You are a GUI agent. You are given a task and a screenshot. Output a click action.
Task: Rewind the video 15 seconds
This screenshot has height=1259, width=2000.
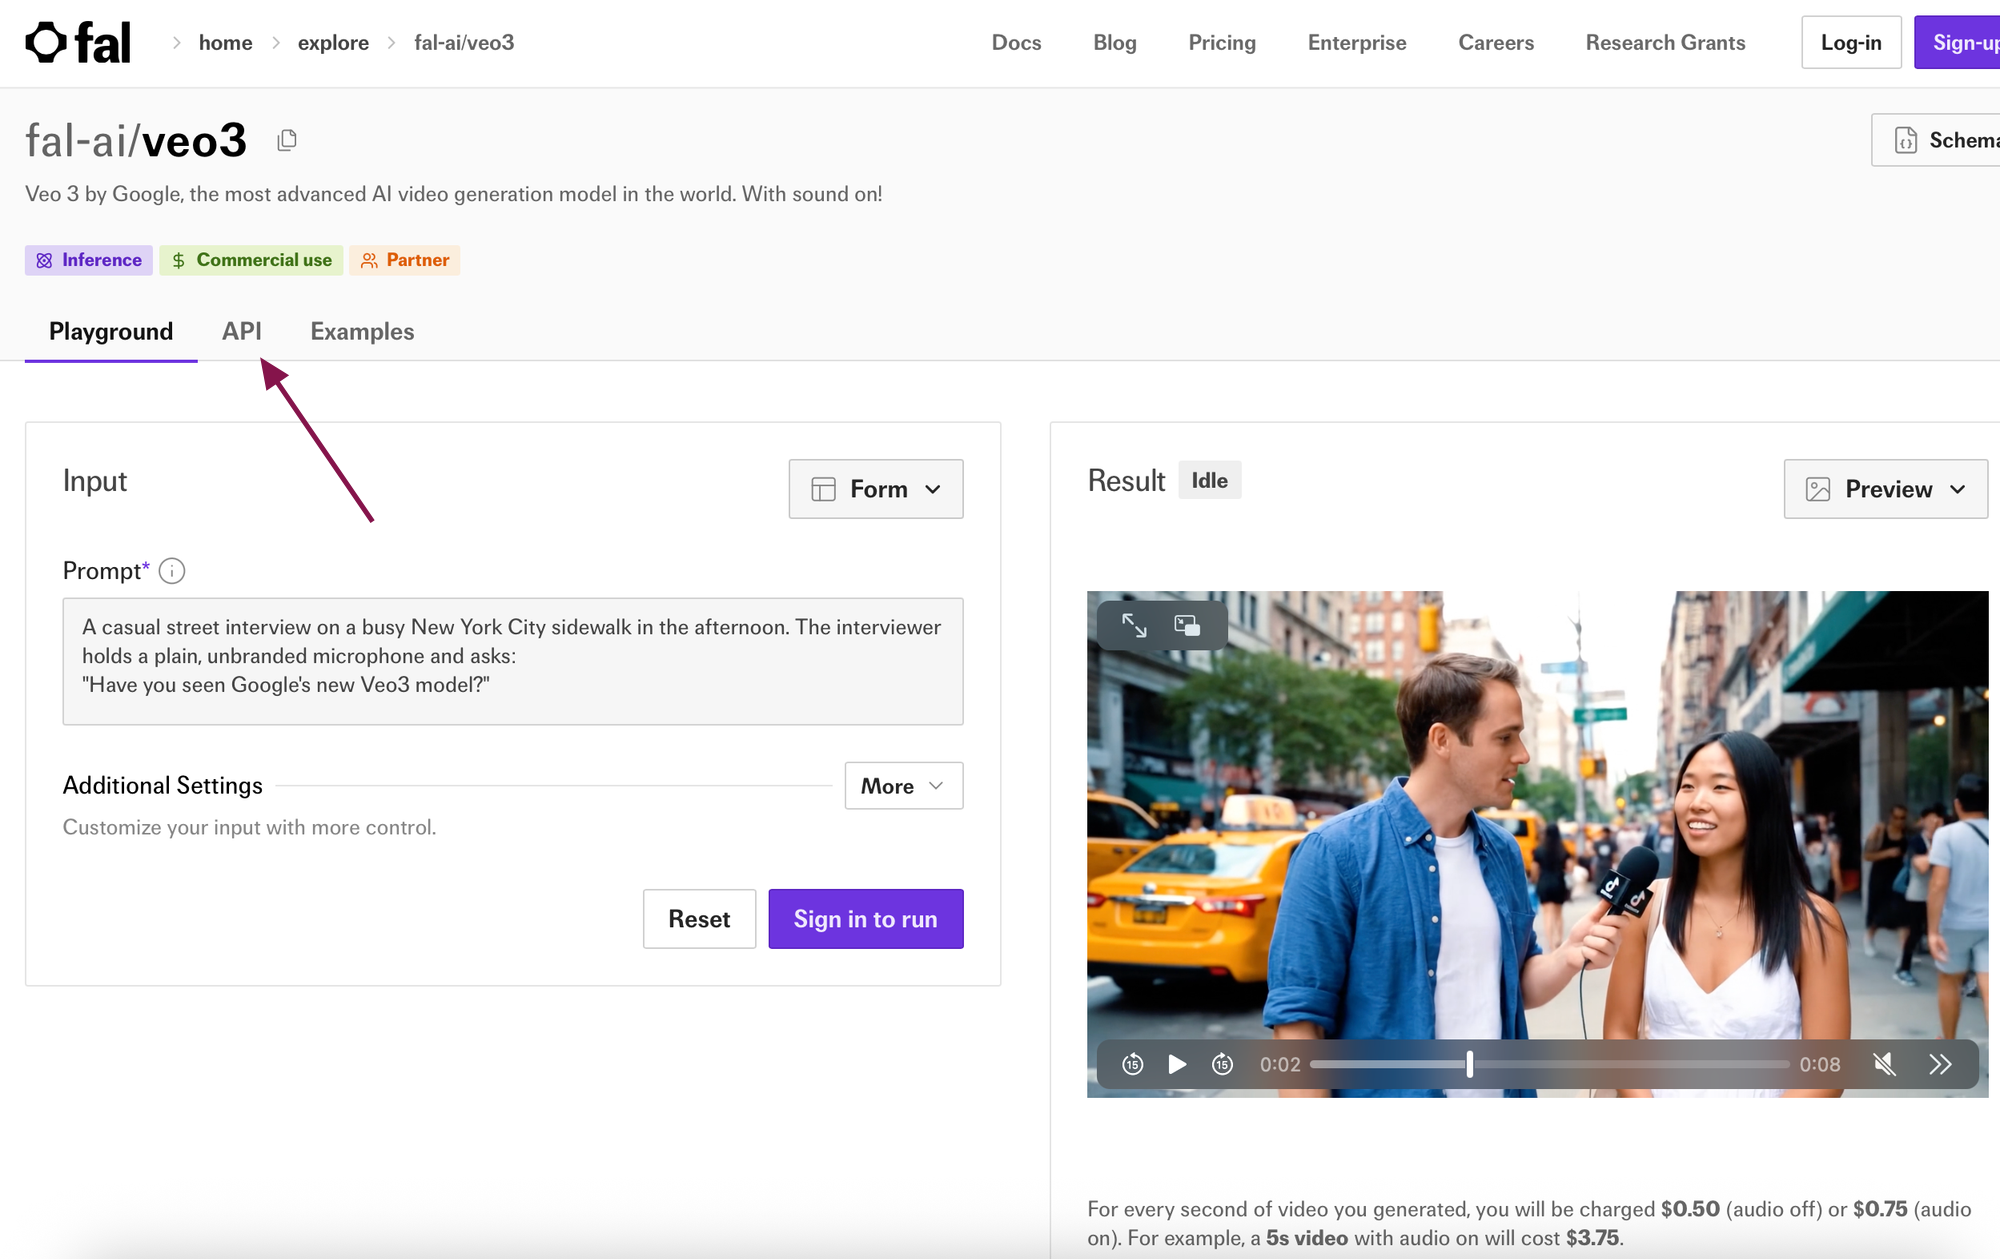pyautogui.click(x=1132, y=1064)
